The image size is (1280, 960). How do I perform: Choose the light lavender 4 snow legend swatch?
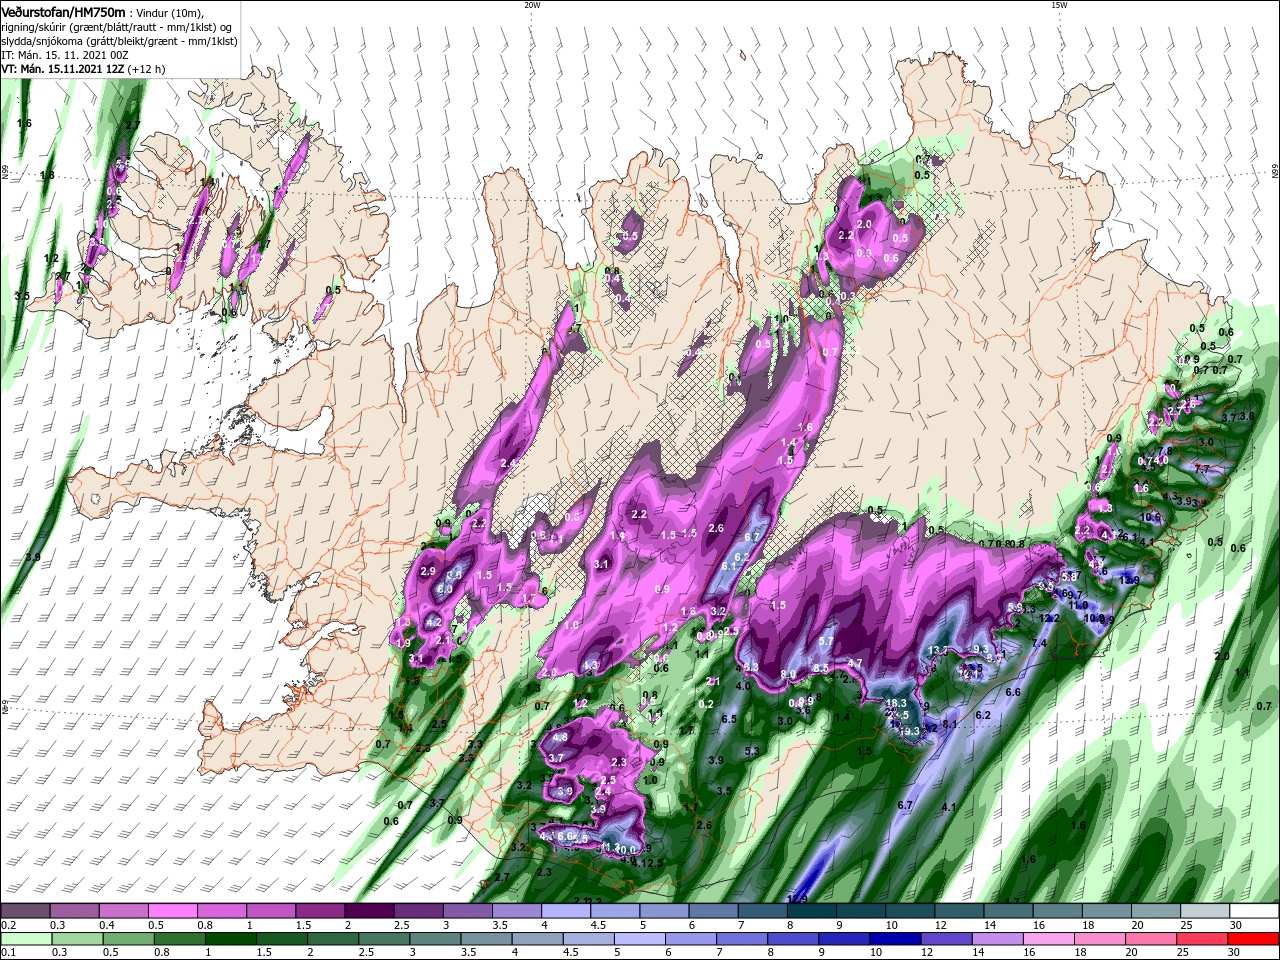coord(566,912)
